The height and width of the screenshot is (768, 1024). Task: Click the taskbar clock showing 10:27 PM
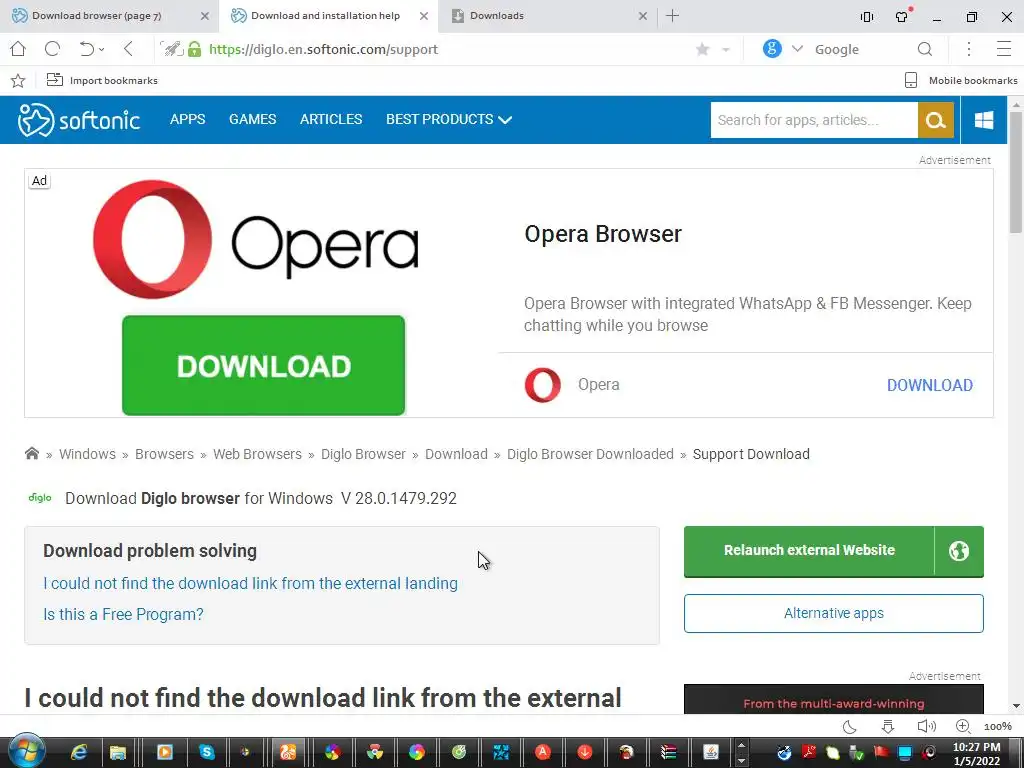976,754
